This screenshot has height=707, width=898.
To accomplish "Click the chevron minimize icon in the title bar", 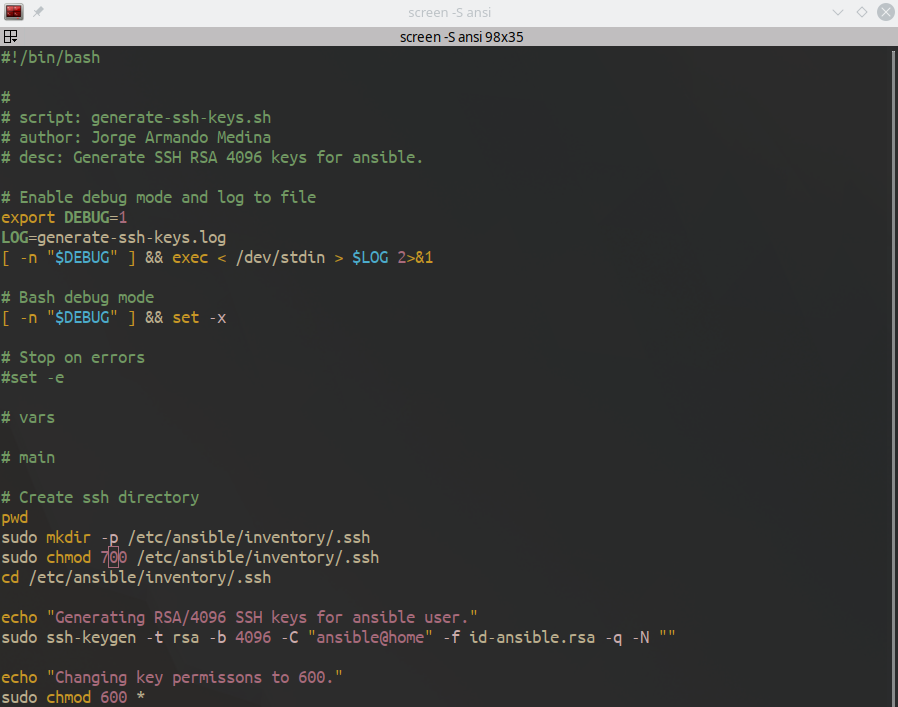I will coord(838,12).
